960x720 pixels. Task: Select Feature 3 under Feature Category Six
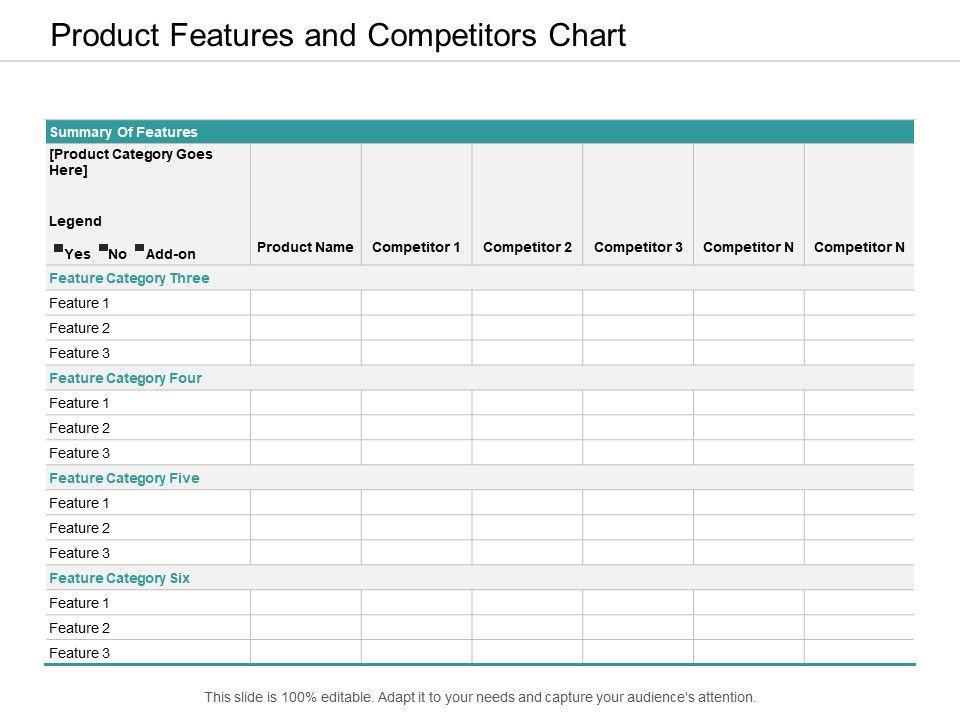coord(79,653)
